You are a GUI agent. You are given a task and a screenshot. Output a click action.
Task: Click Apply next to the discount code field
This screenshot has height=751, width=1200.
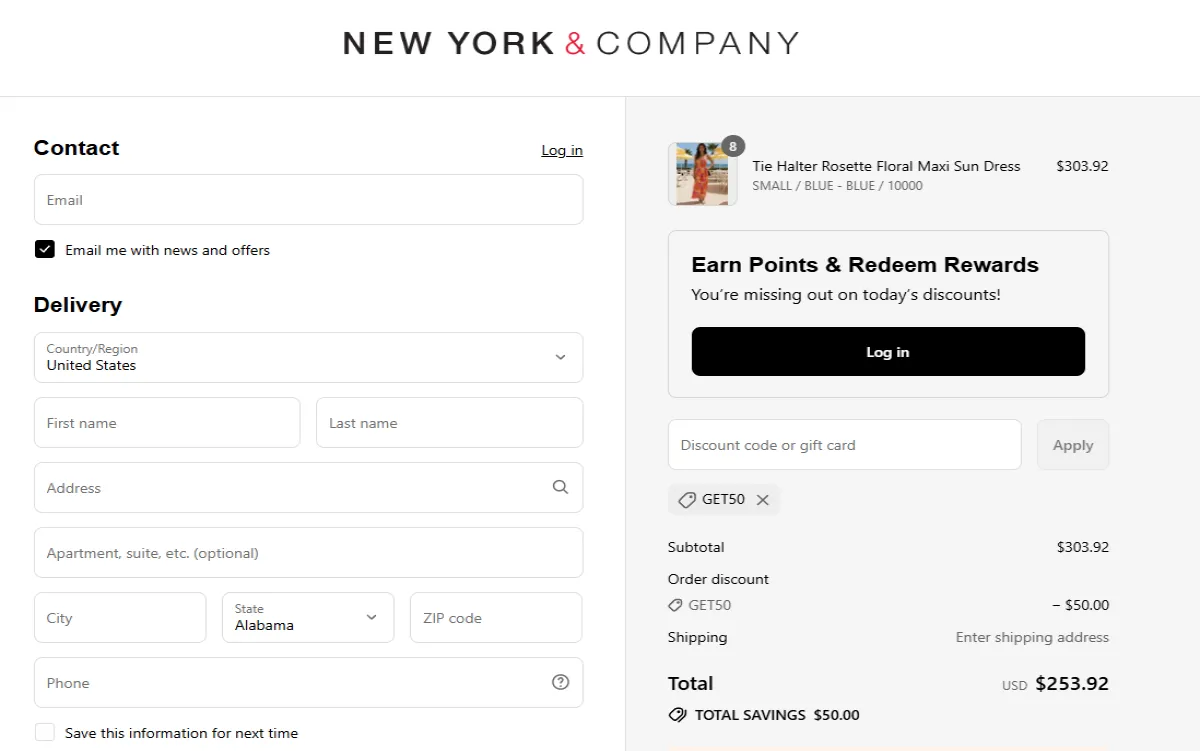pyautogui.click(x=1072, y=444)
